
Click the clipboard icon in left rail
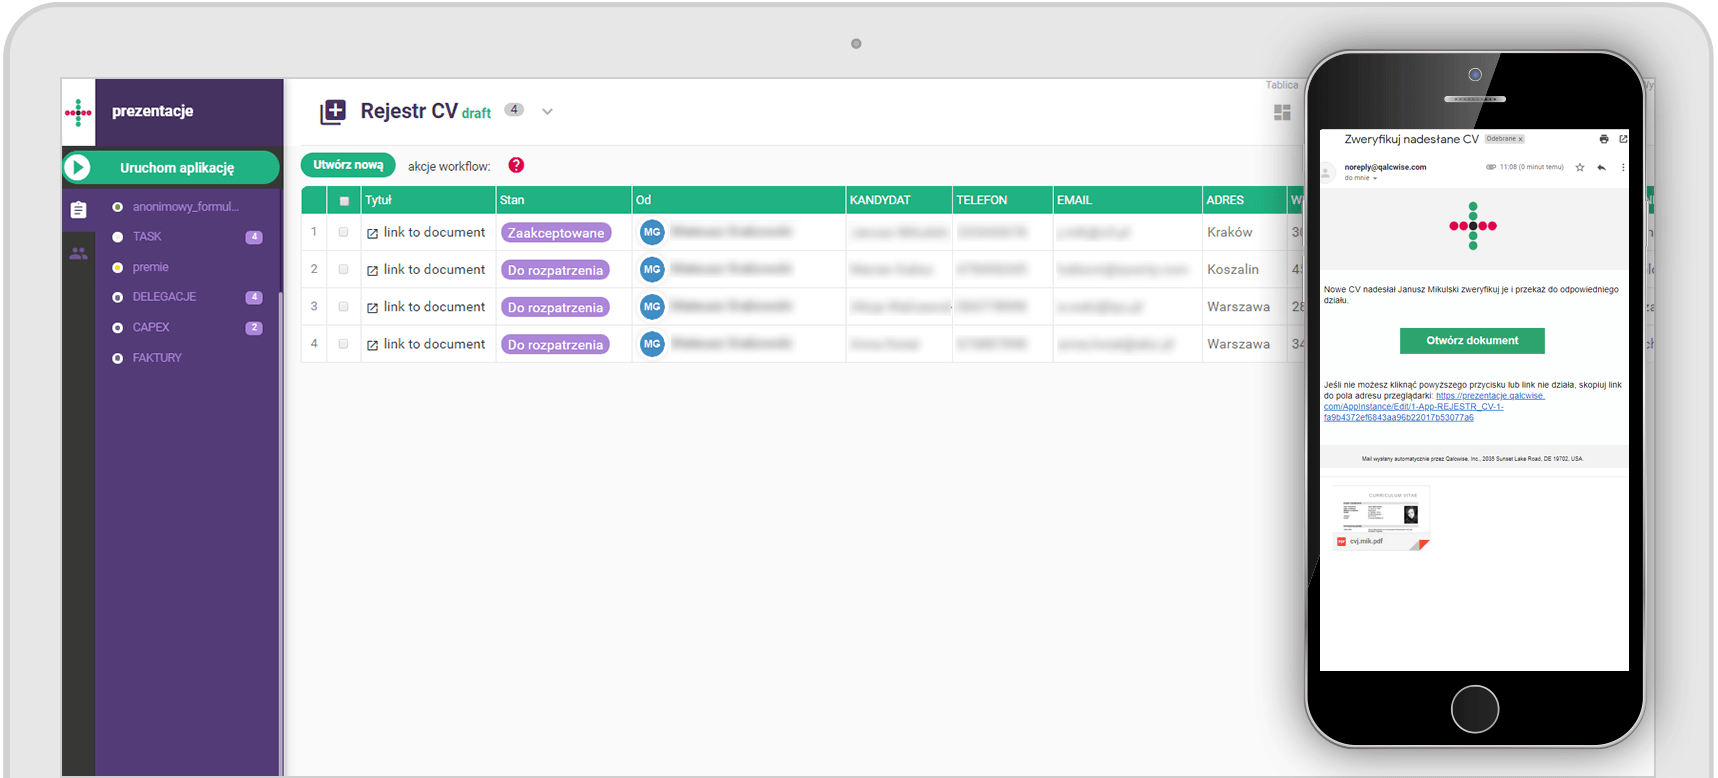point(78,210)
